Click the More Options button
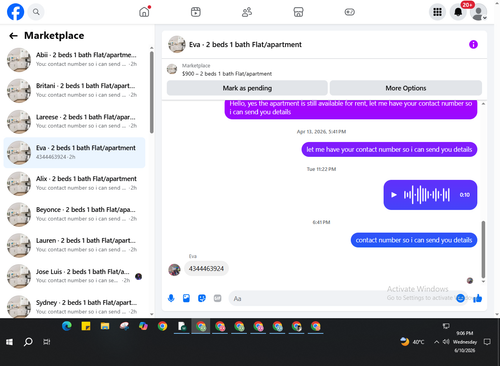Screen dimensions: 500x366 (406, 88)
